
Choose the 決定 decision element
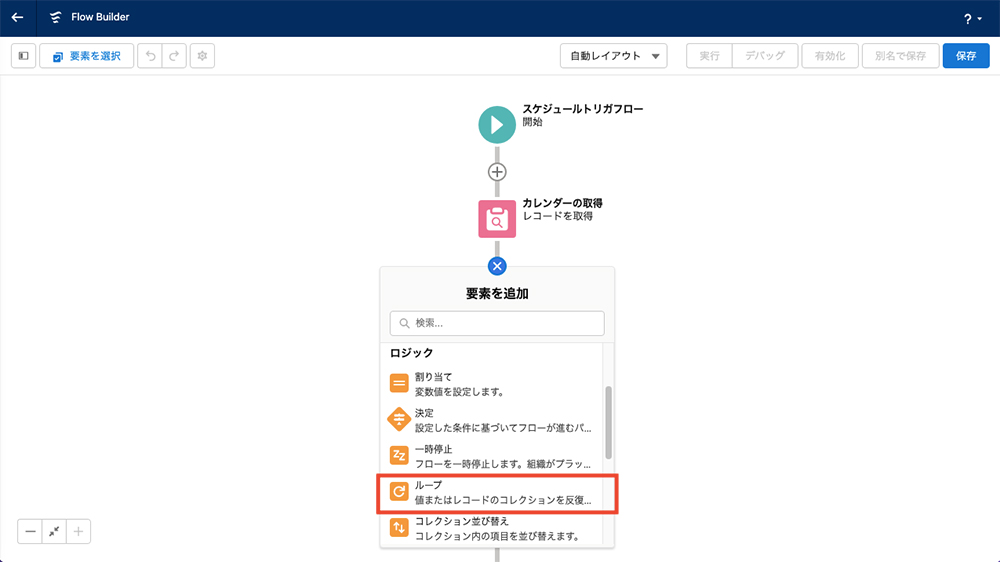click(491, 420)
